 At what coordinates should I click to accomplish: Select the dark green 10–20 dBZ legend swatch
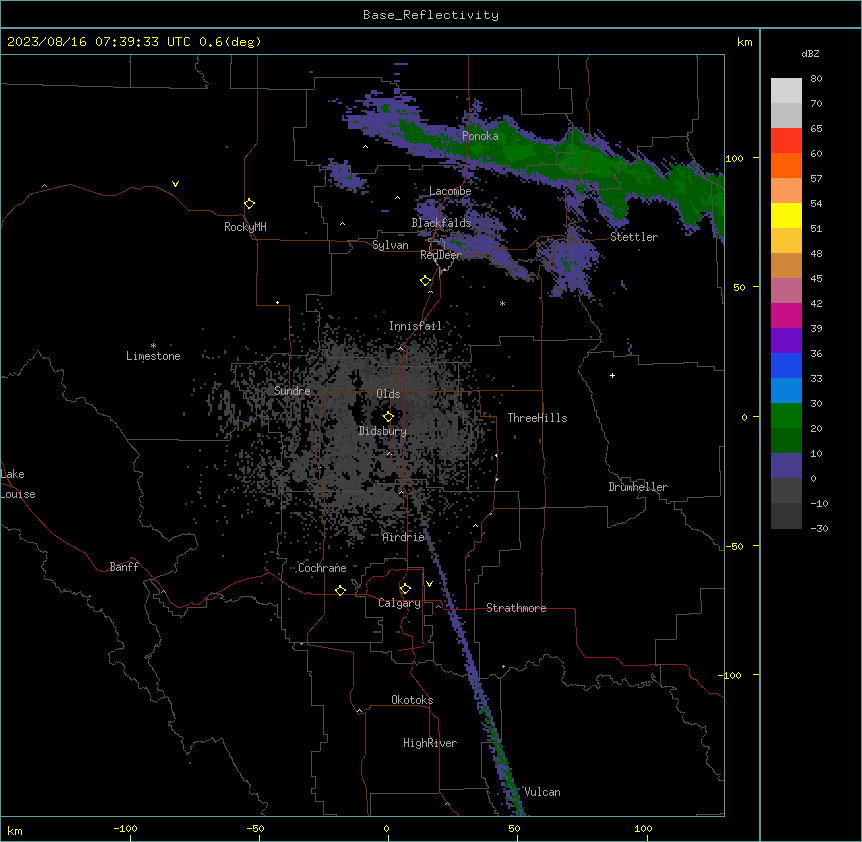(x=786, y=441)
